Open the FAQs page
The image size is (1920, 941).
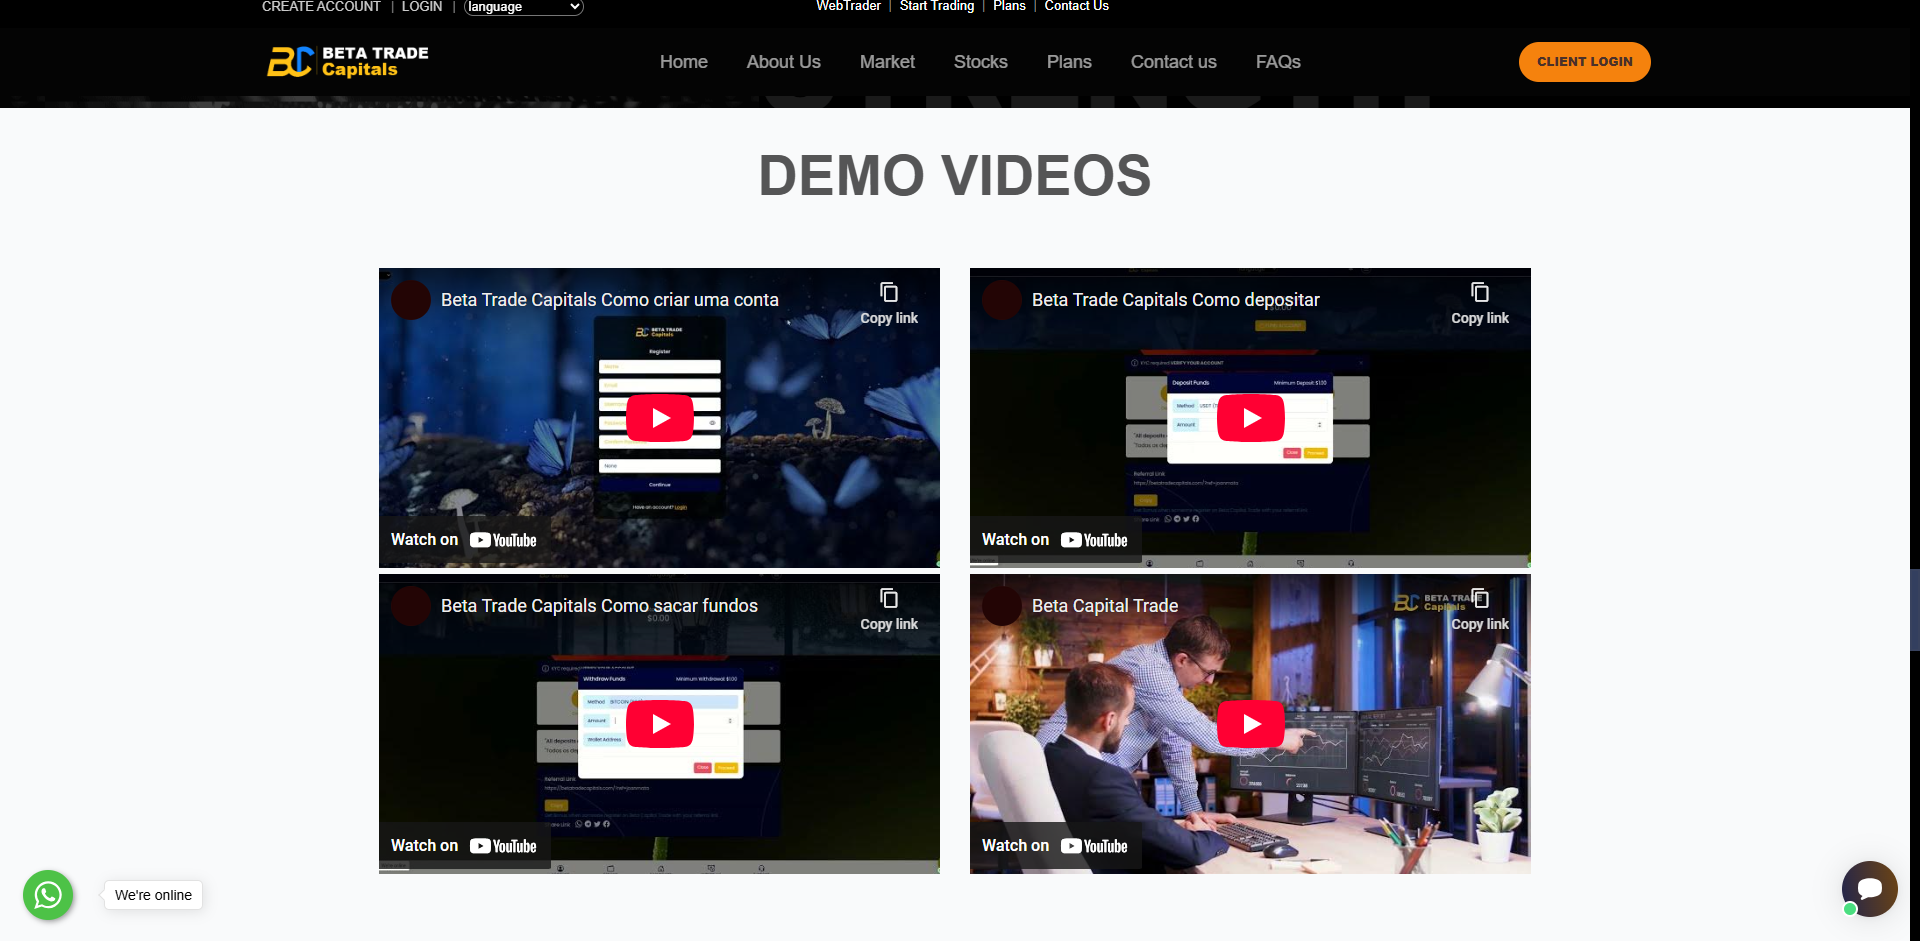click(x=1278, y=62)
